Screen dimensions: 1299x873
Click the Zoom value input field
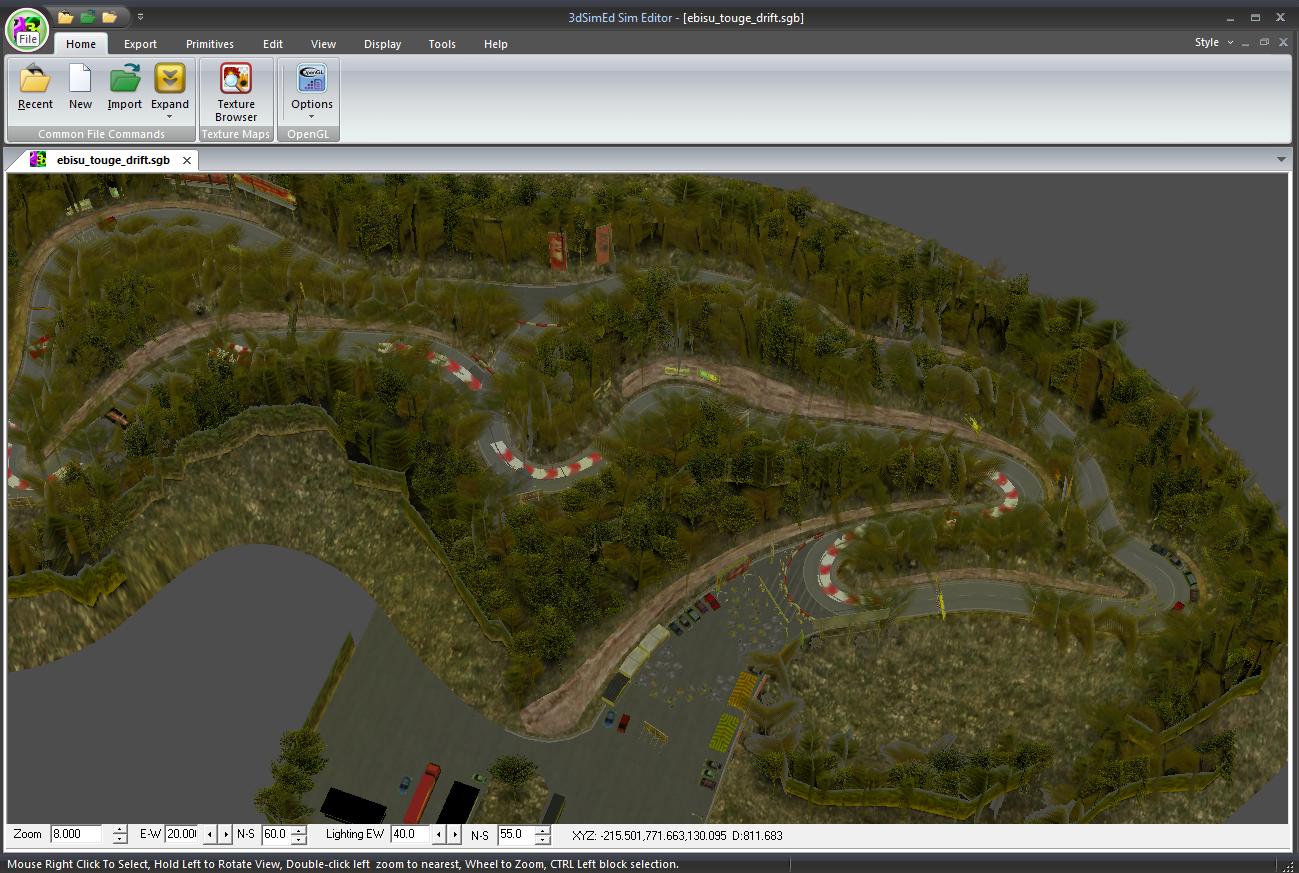[78, 834]
